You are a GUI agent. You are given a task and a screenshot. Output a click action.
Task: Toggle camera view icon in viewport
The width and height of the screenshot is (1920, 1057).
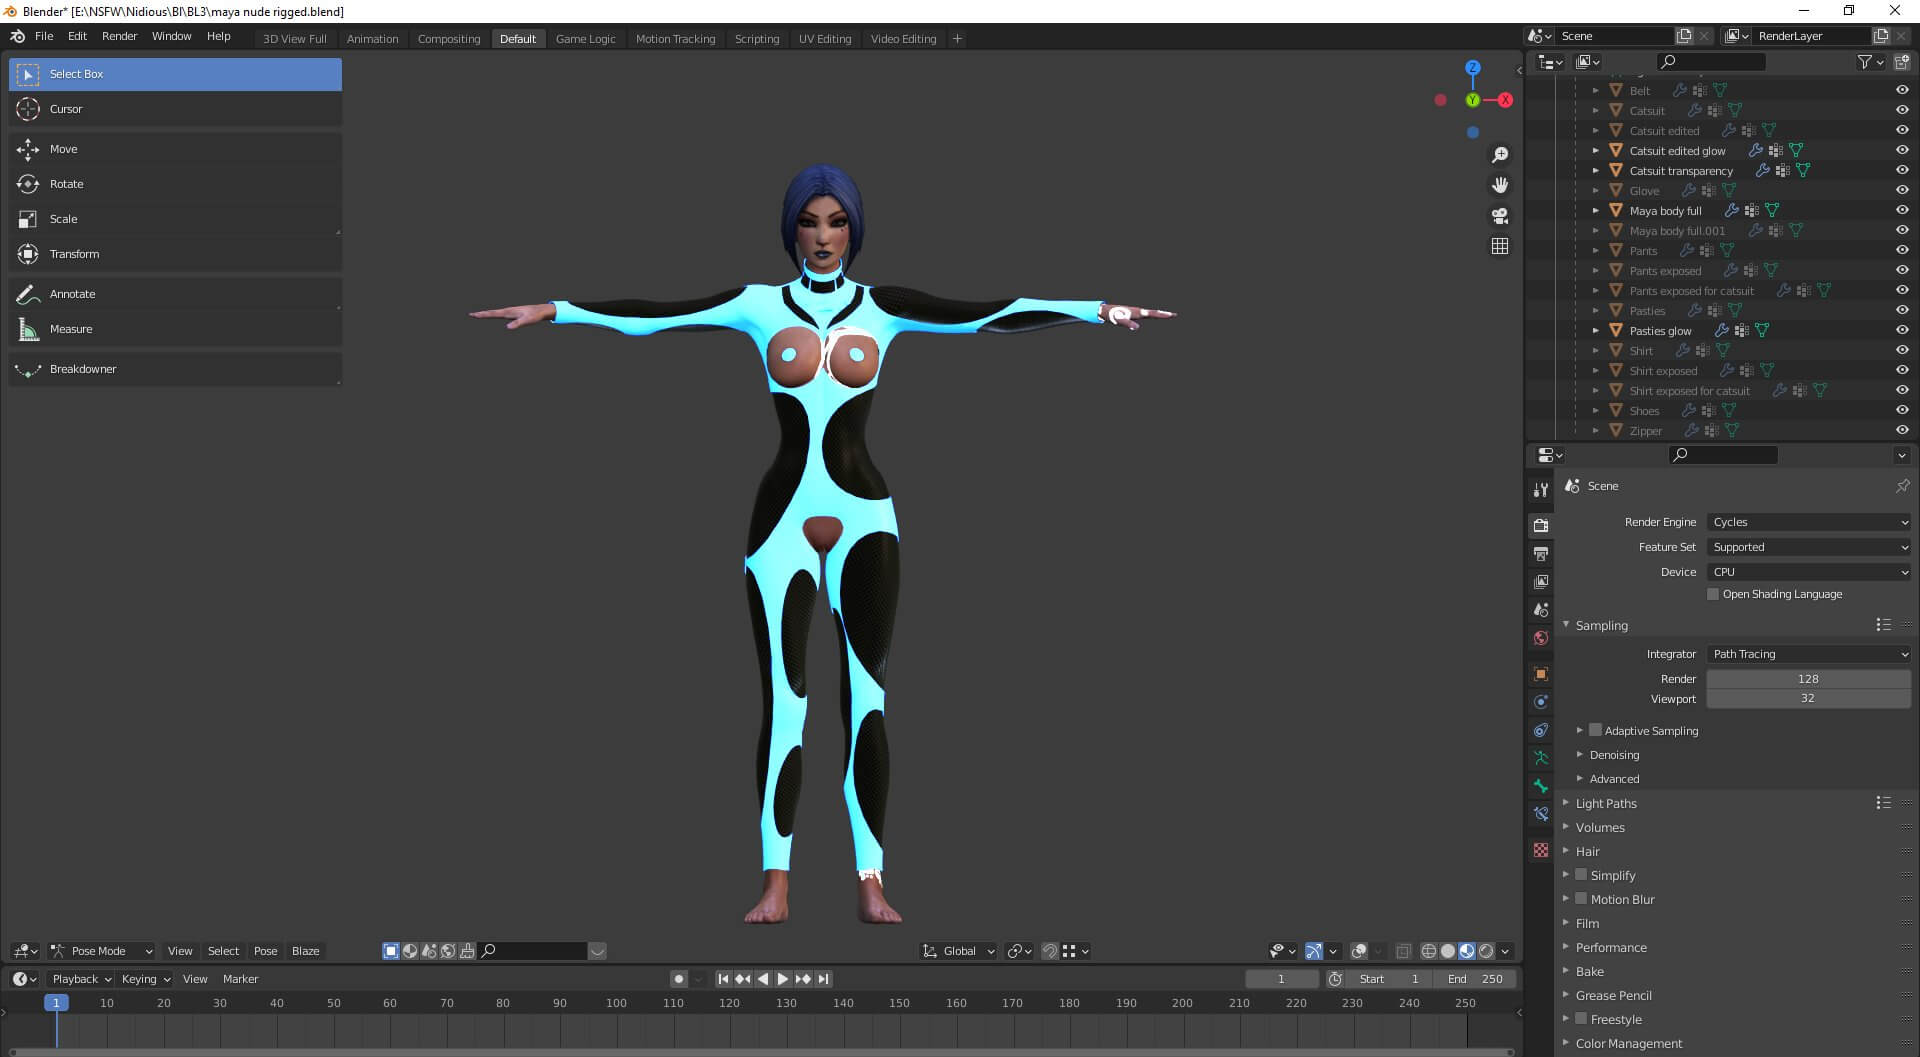1500,216
